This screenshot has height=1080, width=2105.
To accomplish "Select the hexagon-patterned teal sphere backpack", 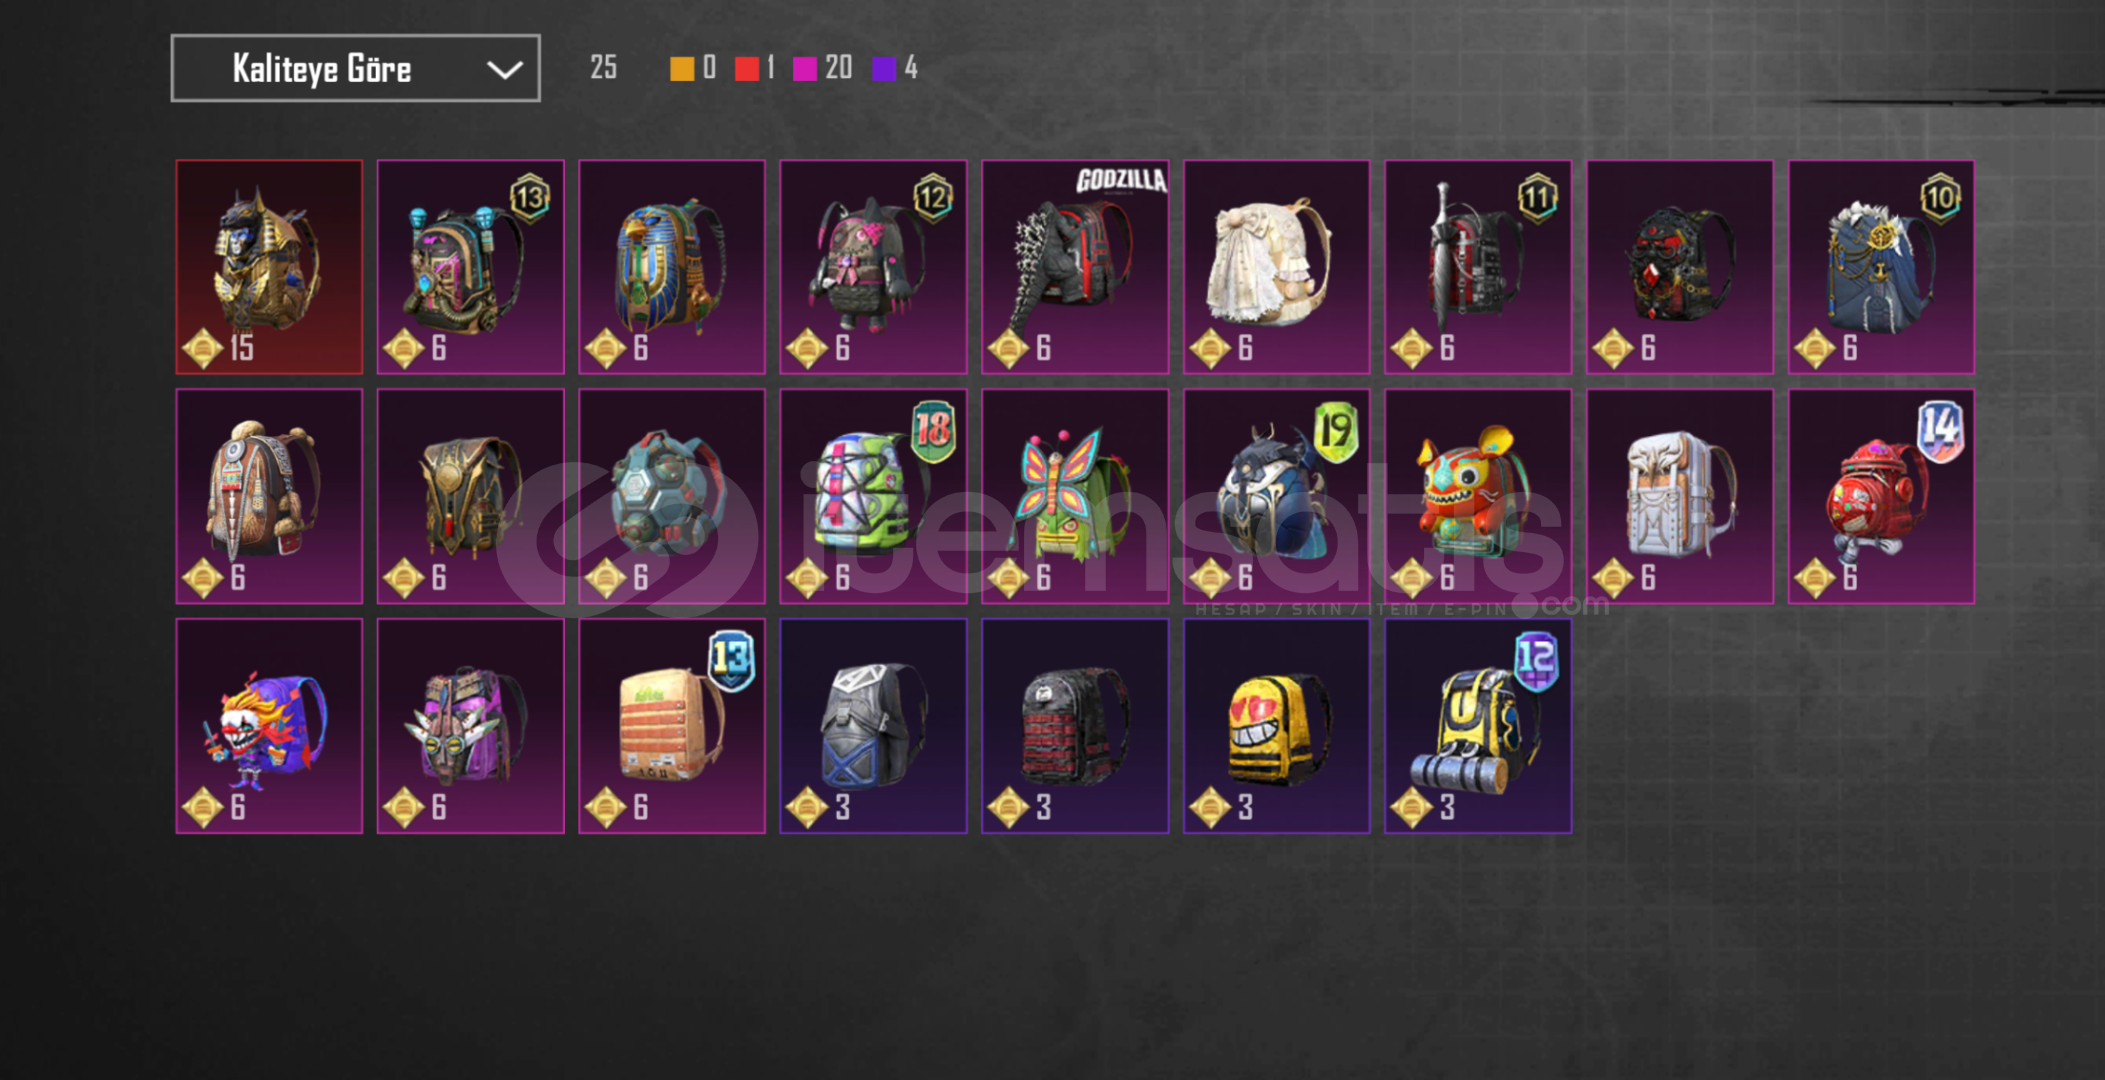I will pyautogui.click(x=672, y=496).
